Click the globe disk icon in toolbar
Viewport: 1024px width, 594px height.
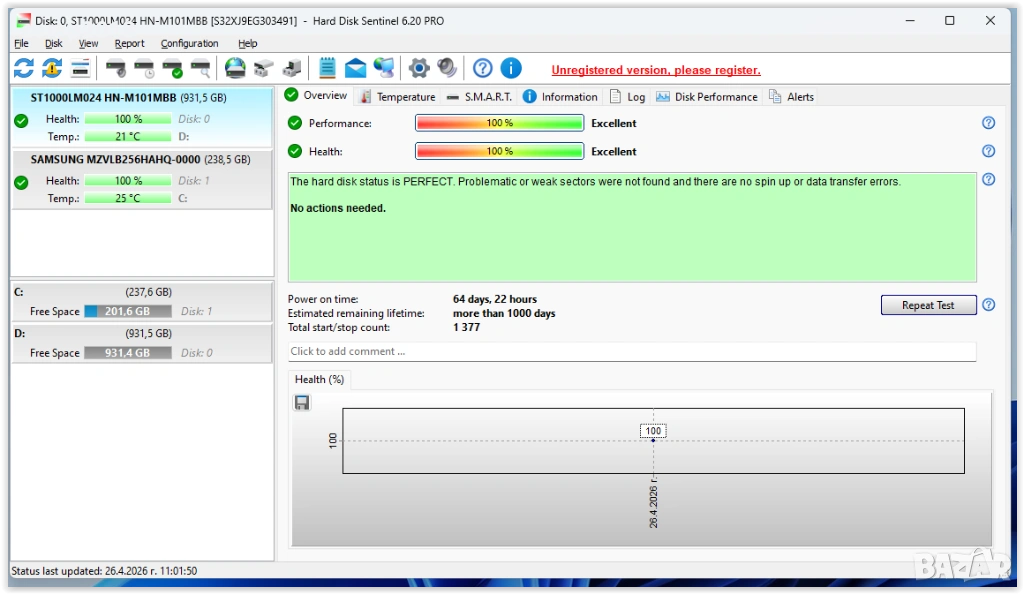point(235,68)
